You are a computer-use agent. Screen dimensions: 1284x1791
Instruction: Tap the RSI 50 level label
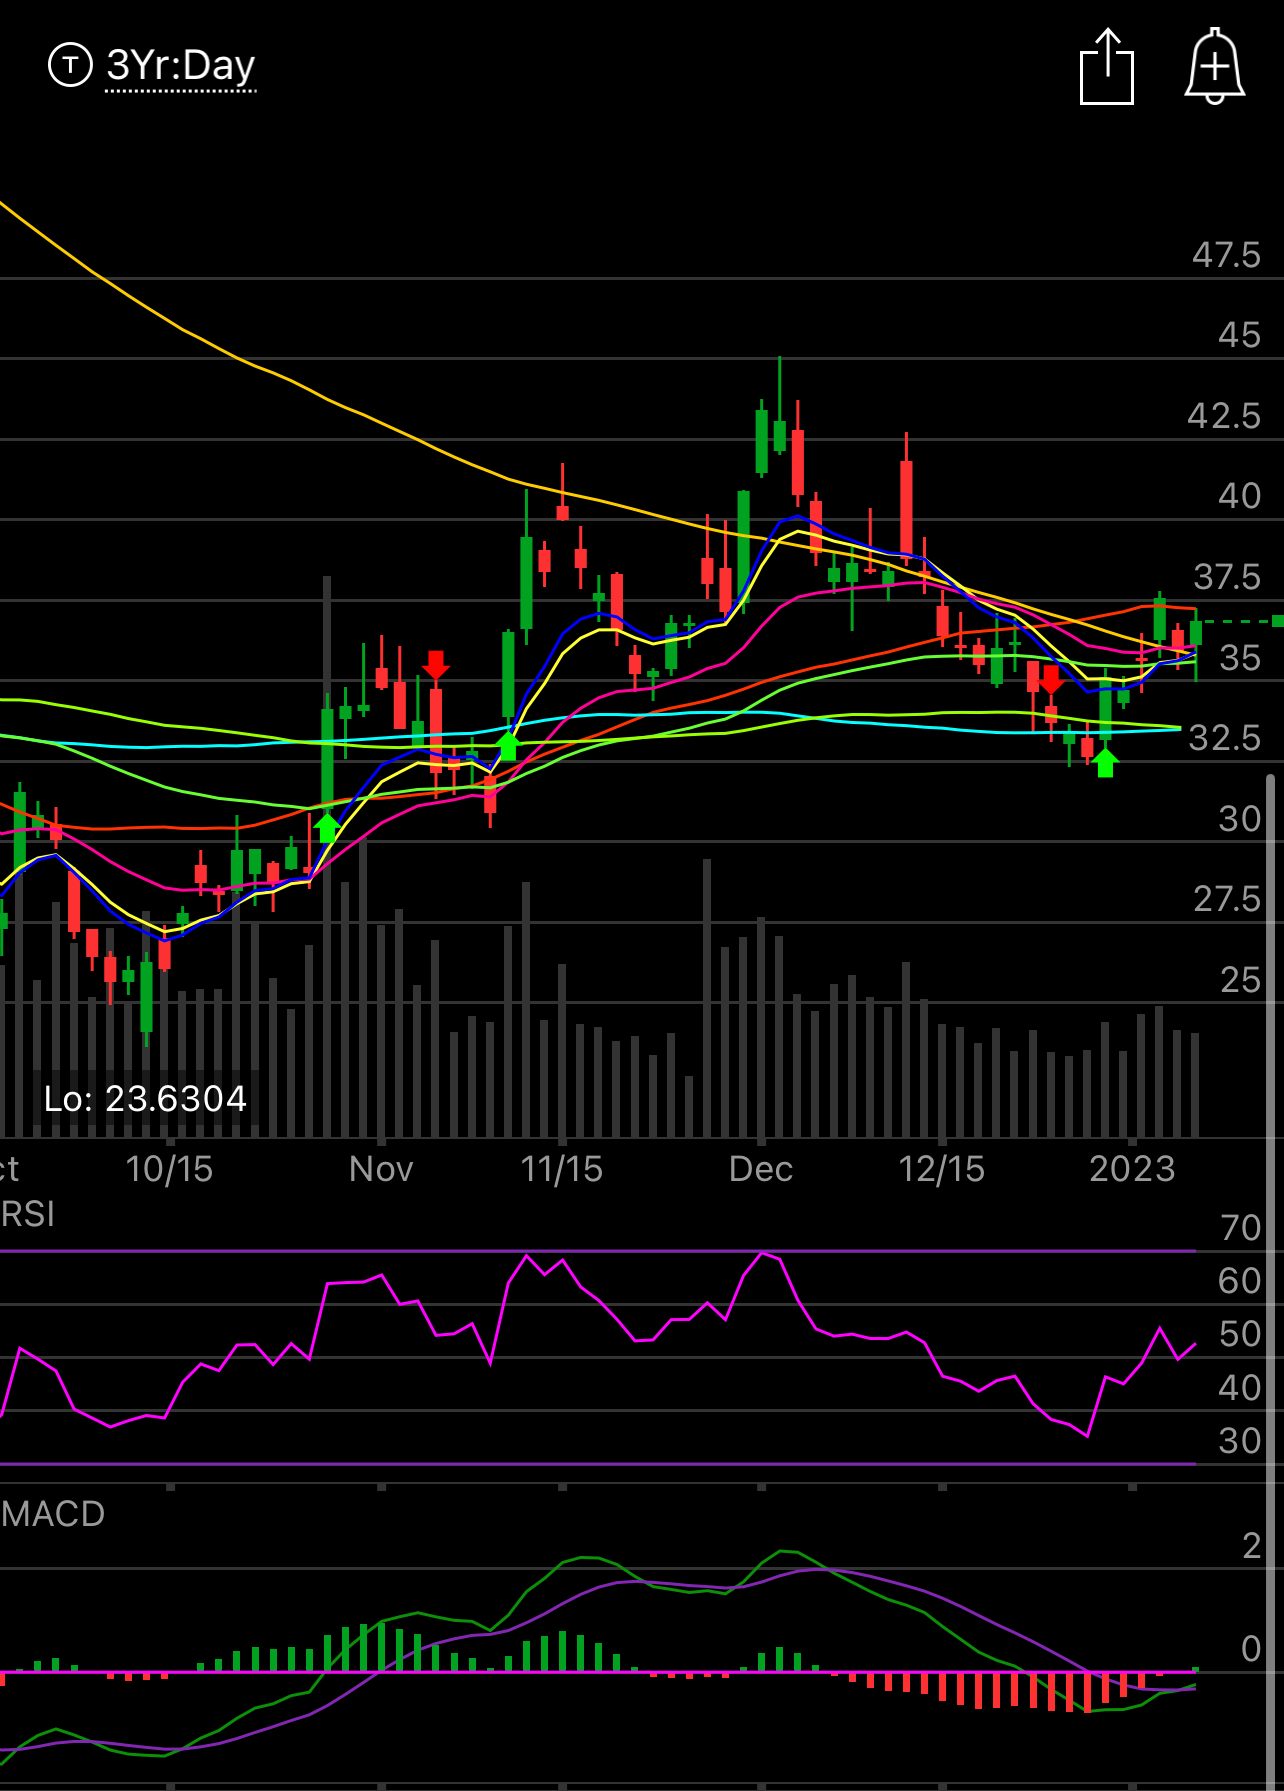[x=1240, y=1334]
